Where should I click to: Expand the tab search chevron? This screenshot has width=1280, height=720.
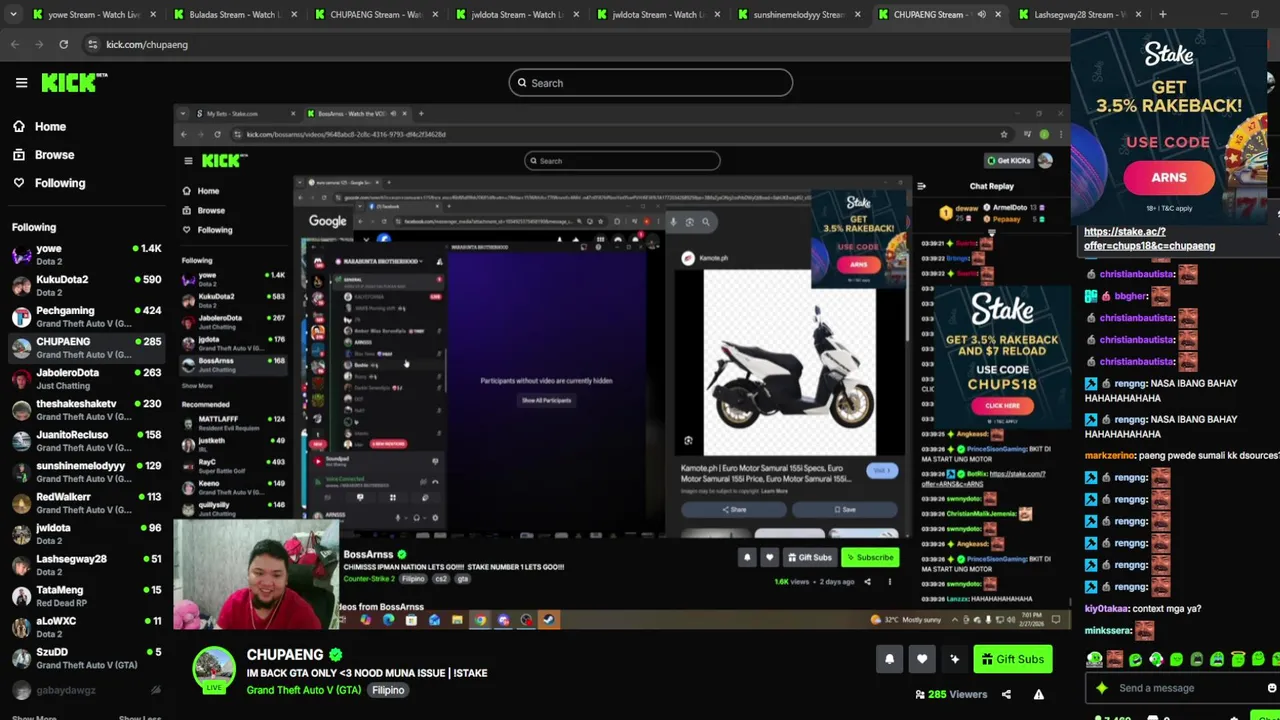point(14,14)
